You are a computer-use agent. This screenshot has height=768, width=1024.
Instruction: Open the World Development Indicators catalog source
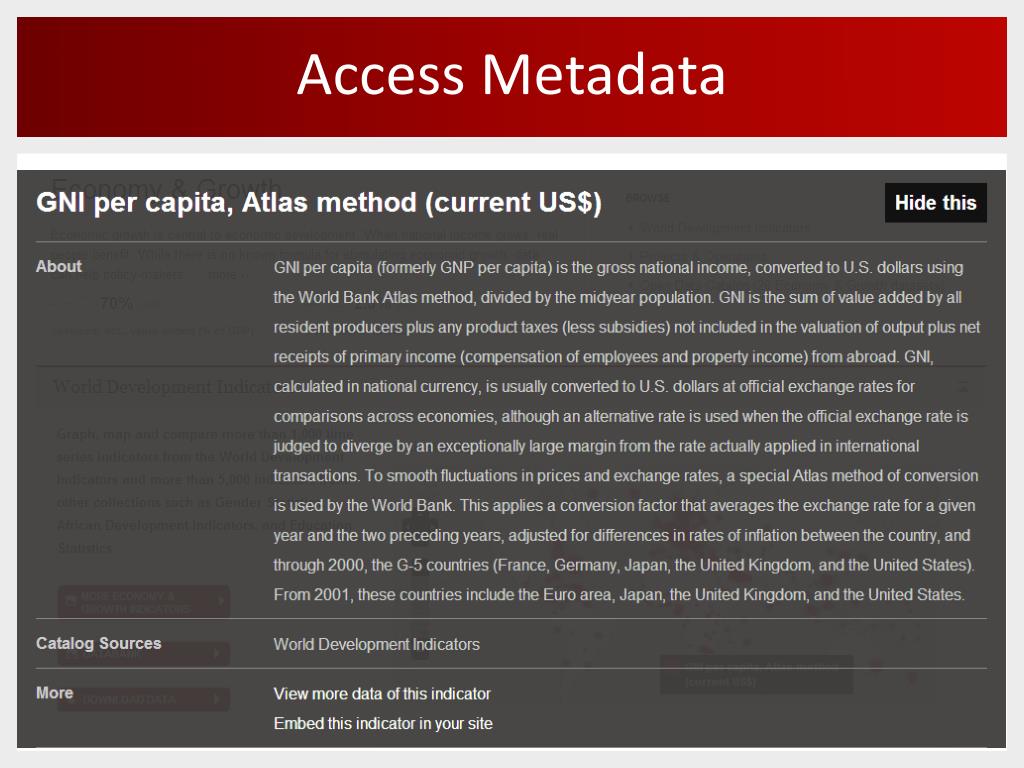pos(376,645)
